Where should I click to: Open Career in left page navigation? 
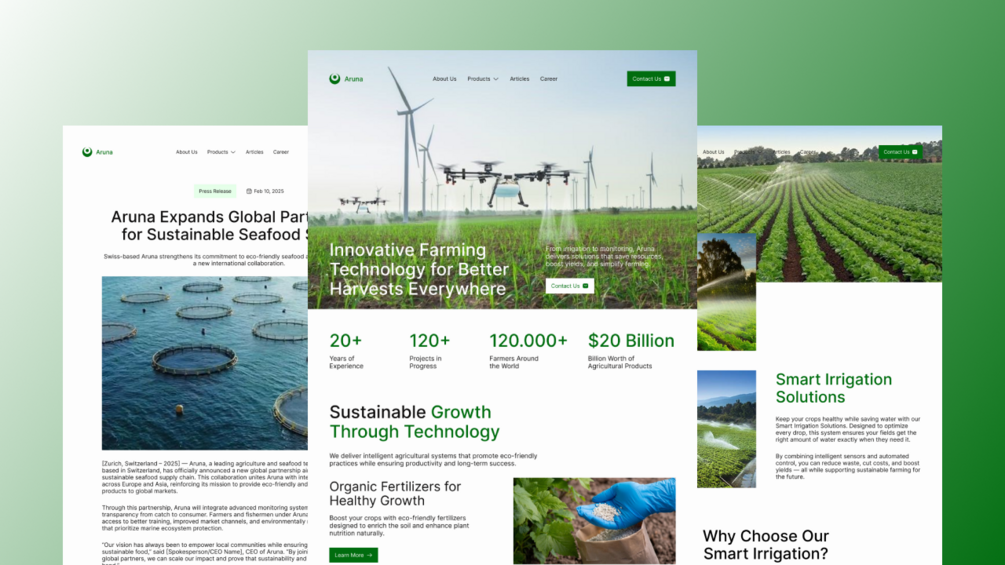coord(281,152)
